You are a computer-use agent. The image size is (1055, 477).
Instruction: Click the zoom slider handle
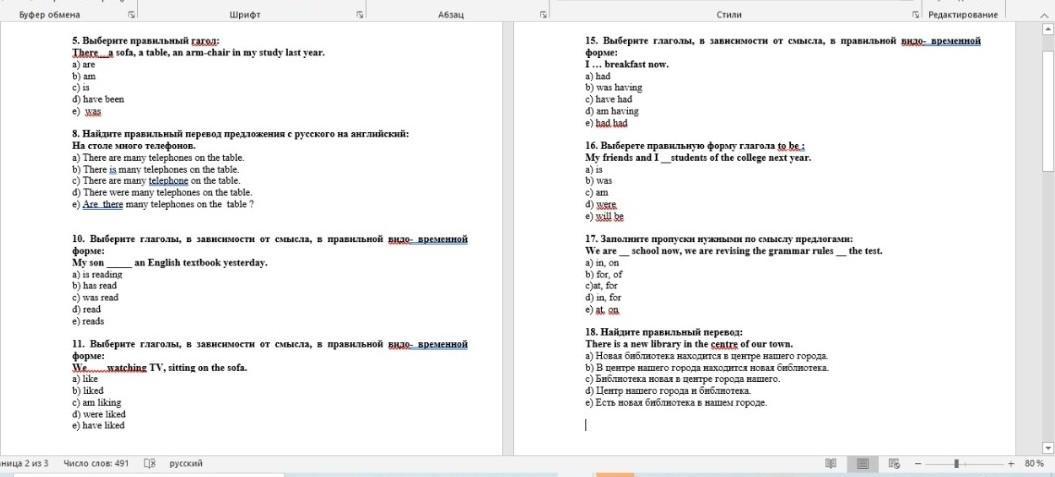pyautogui.click(x=957, y=464)
